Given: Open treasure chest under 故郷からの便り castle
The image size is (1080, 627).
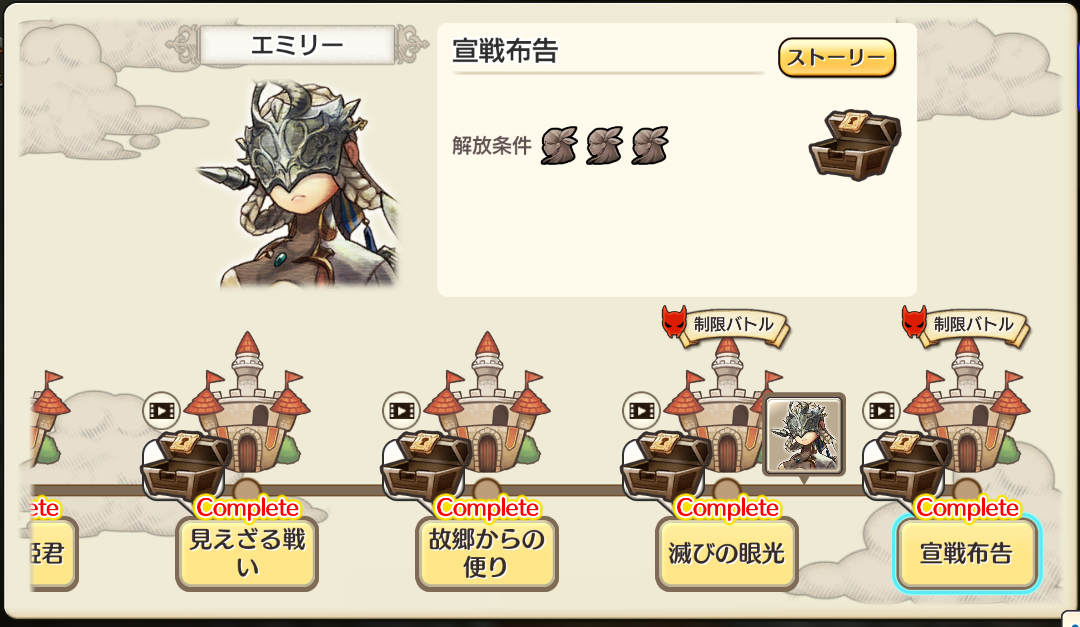Looking at the screenshot, I should pyautogui.click(x=424, y=464).
